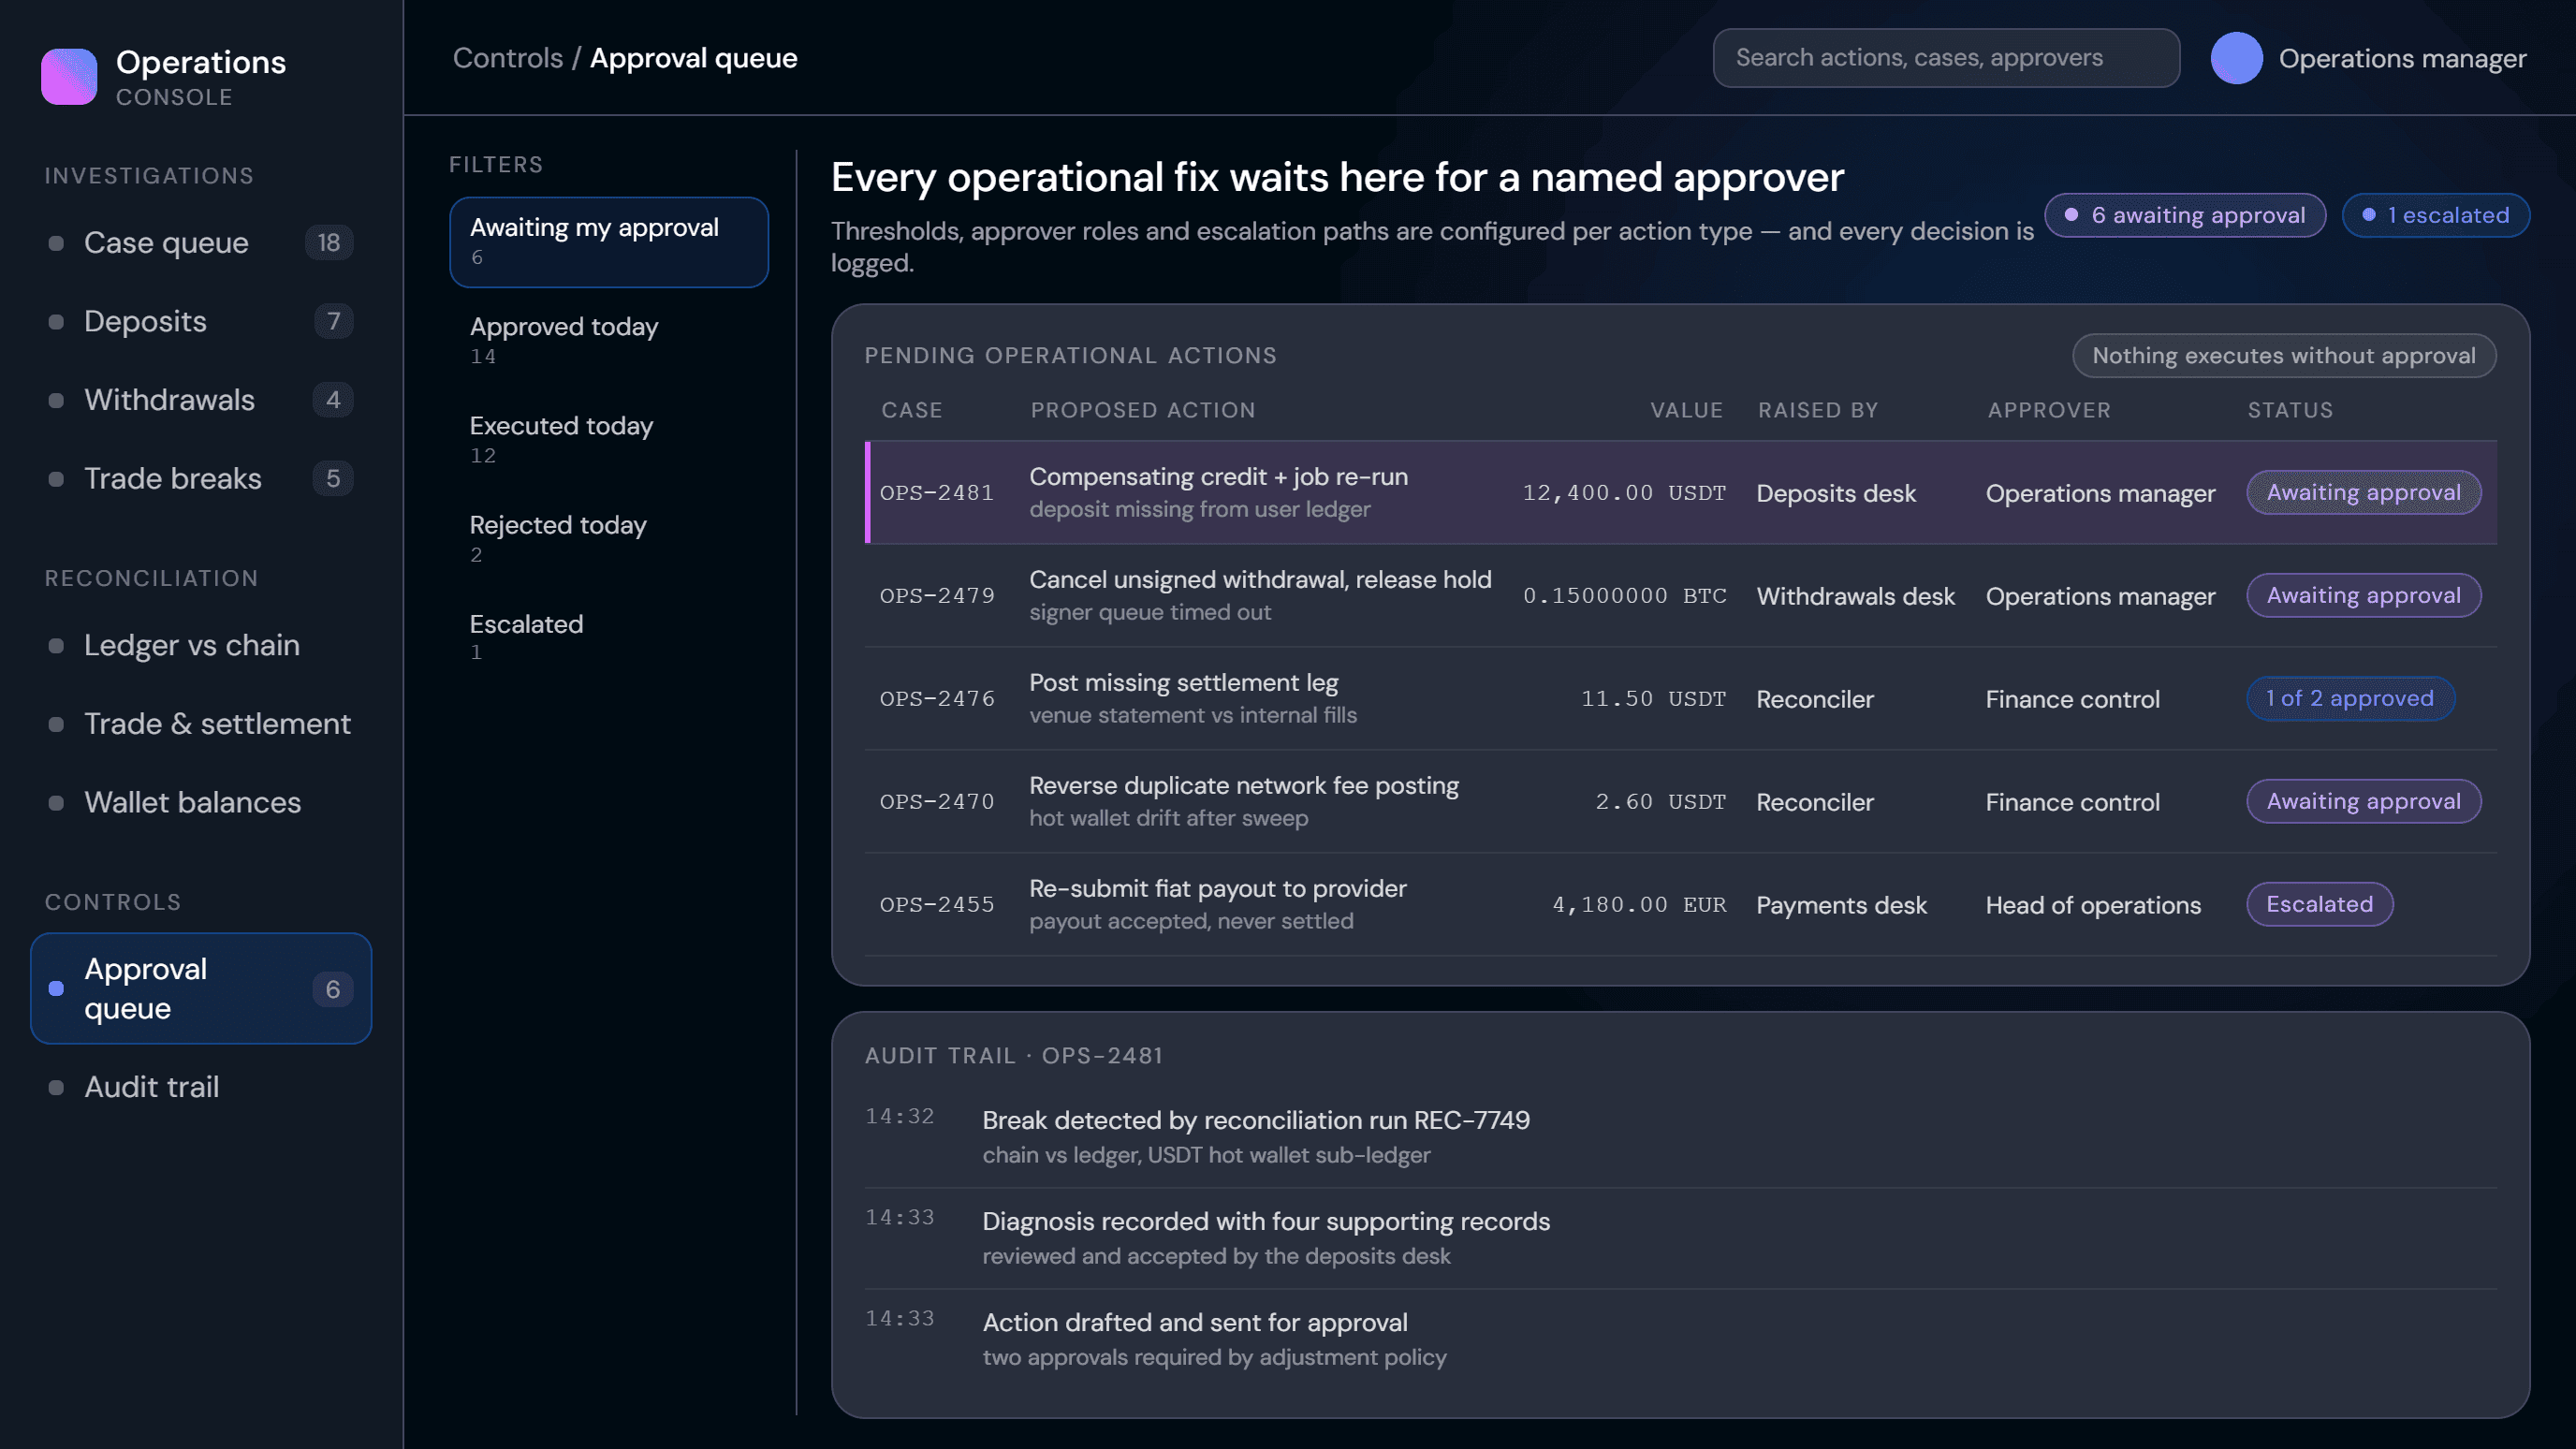Click Compensating credit + job re-run action
2576x1449 pixels.
1219,477
